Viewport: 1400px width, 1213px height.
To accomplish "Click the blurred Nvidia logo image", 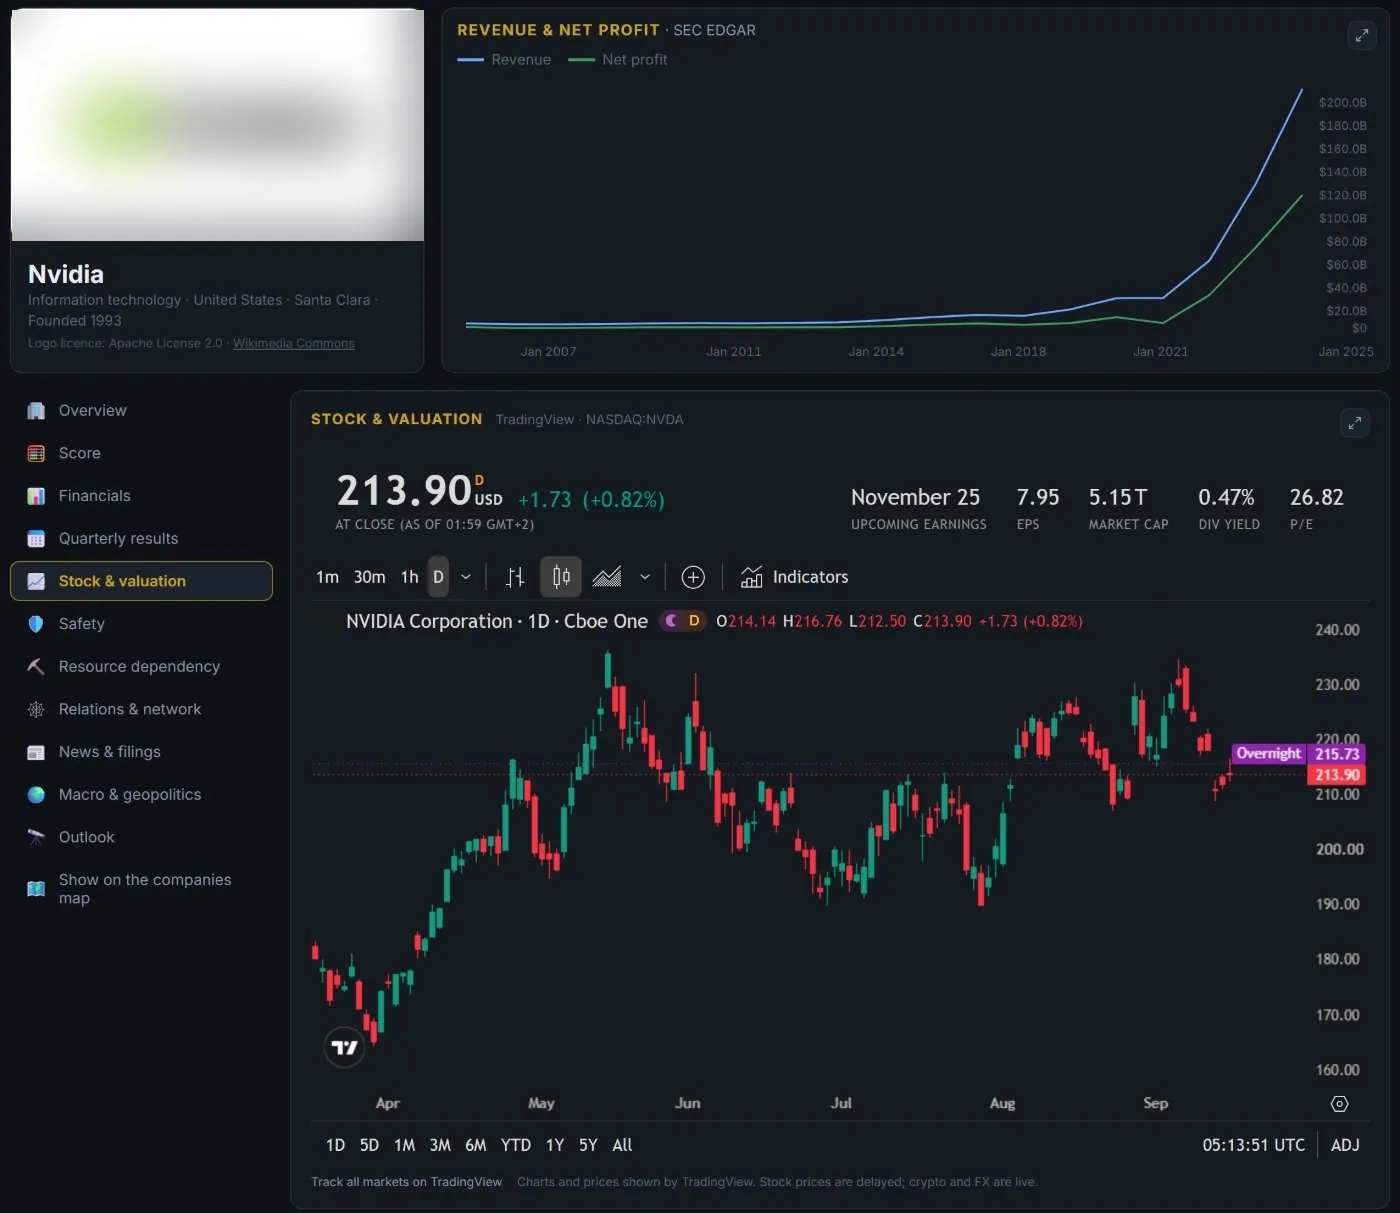I will coord(217,125).
